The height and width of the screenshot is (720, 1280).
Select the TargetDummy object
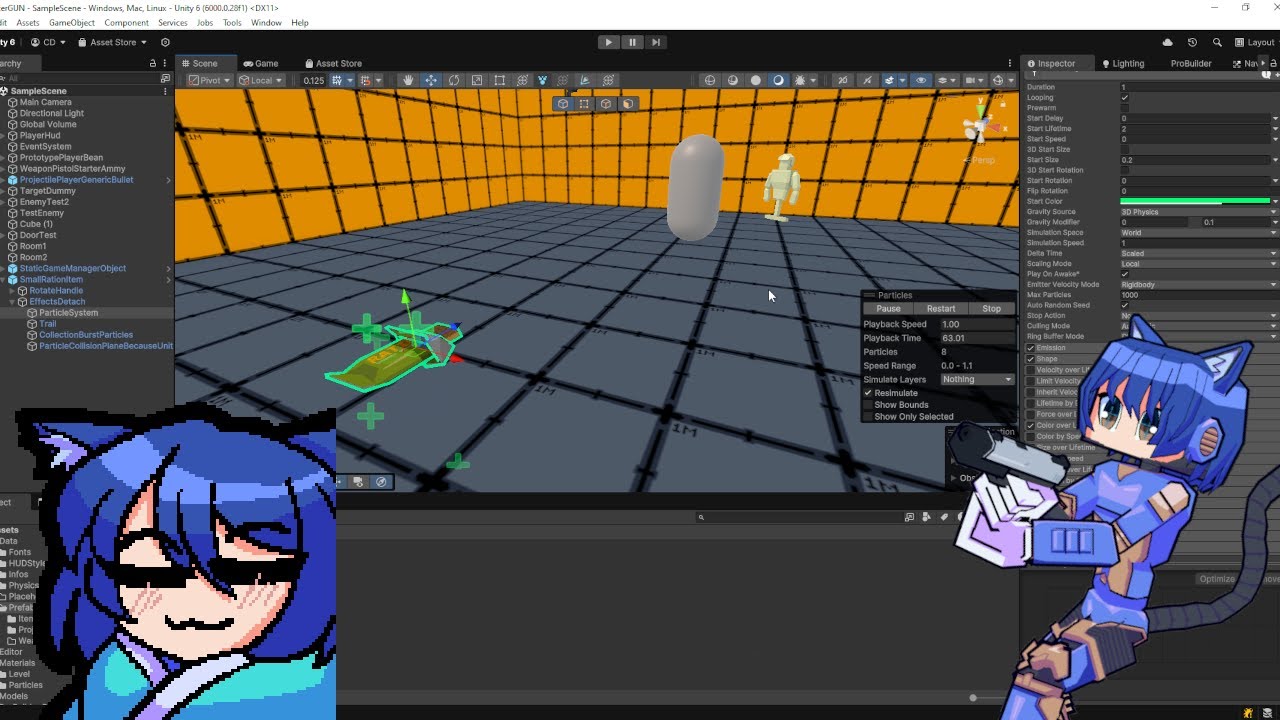coord(48,191)
